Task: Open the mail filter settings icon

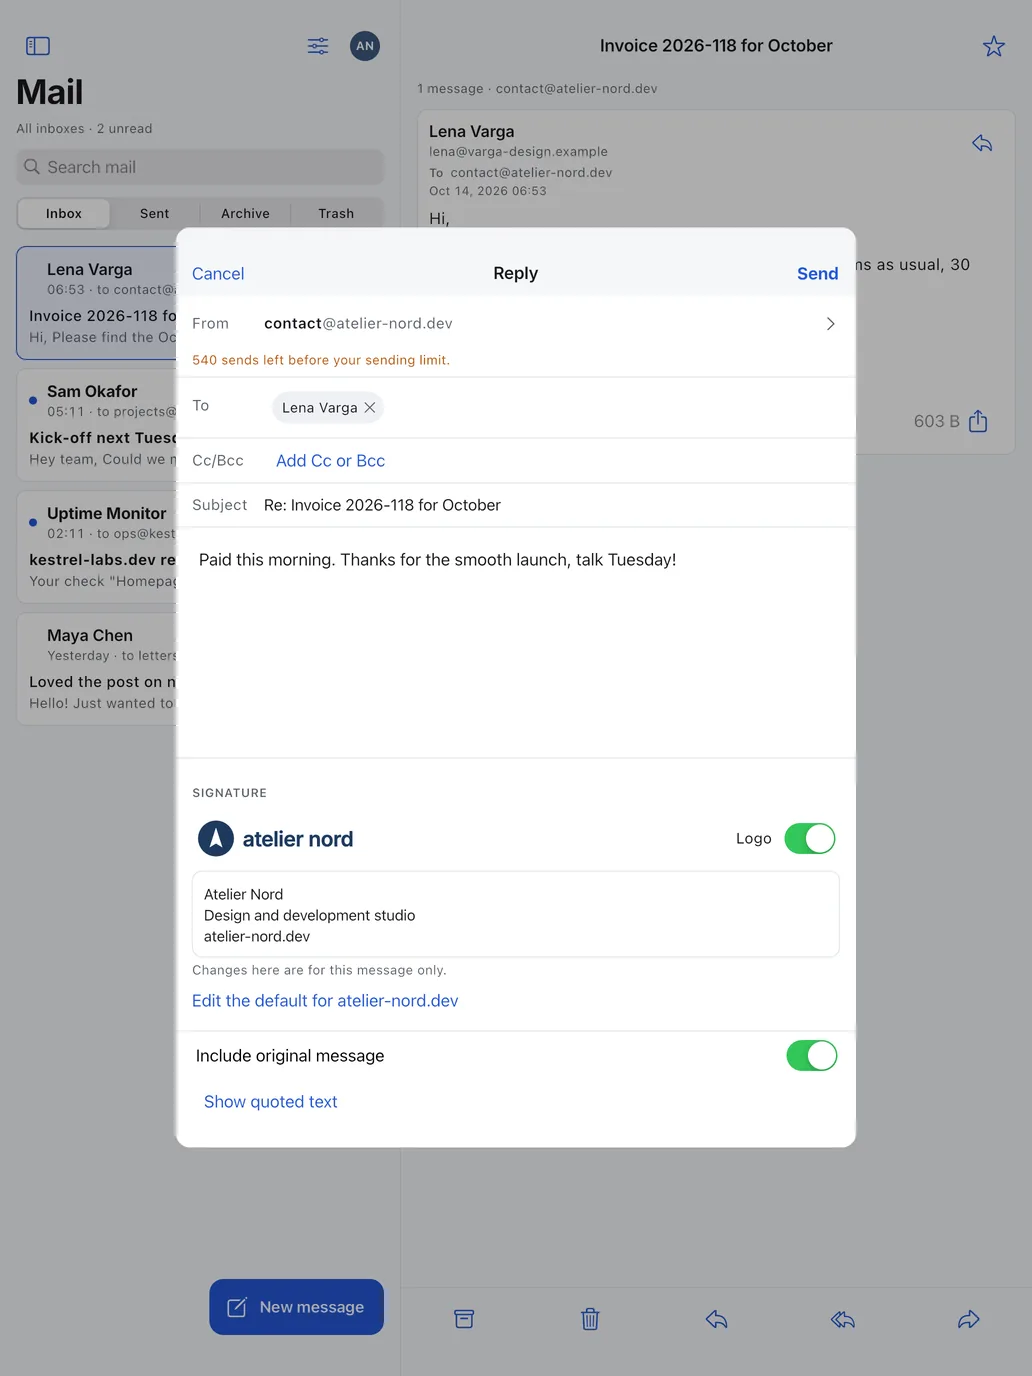Action: [x=318, y=46]
